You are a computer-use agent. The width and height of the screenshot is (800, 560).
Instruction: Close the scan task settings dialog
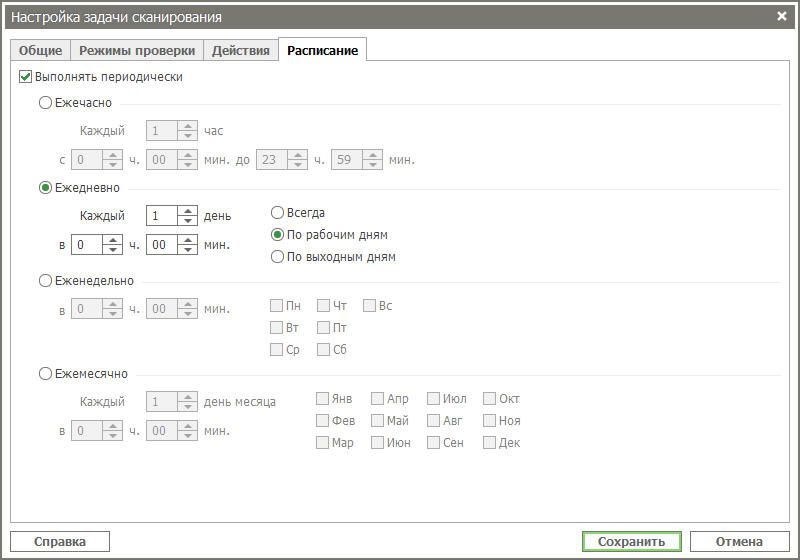pyautogui.click(x=782, y=16)
